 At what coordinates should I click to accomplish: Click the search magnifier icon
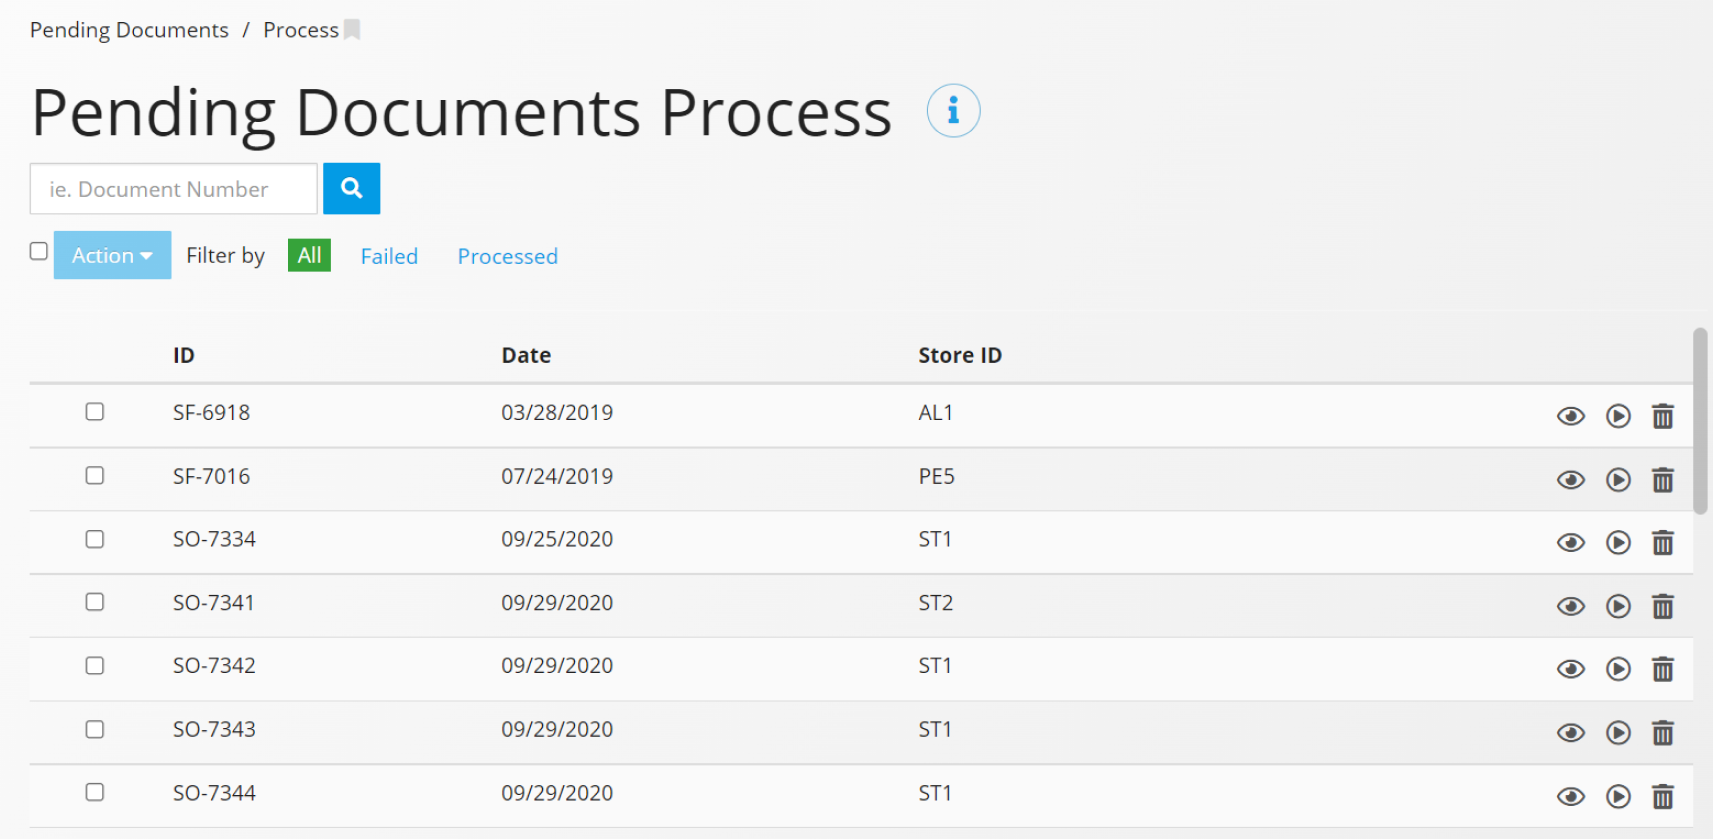point(351,188)
